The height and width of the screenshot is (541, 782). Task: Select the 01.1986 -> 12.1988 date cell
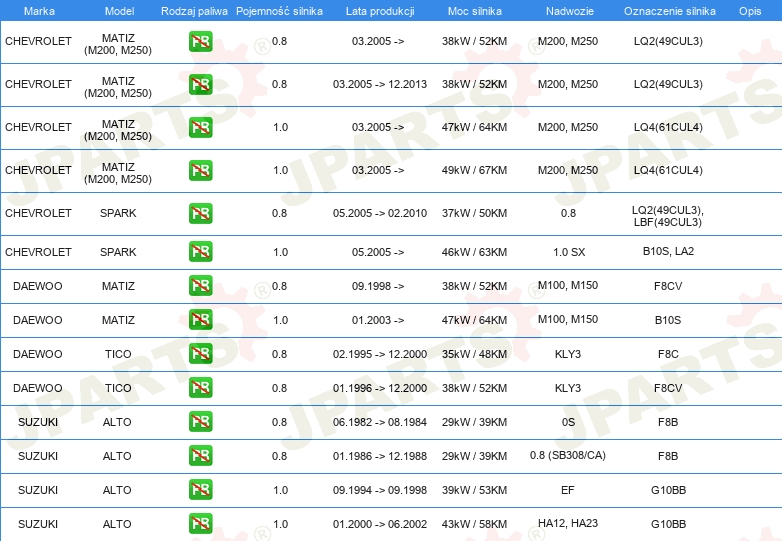click(x=380, y=455)
